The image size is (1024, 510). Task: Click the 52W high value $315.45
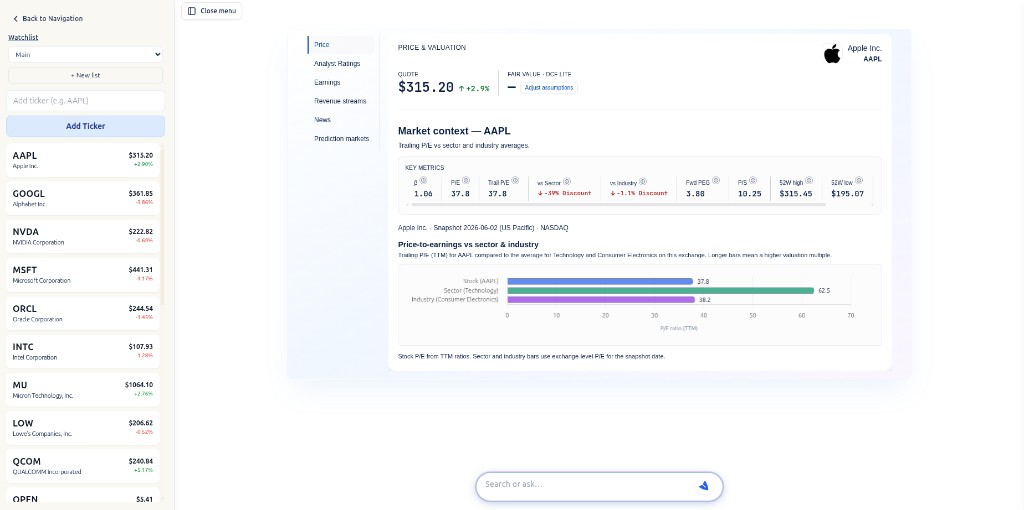[x=795, y=194]
